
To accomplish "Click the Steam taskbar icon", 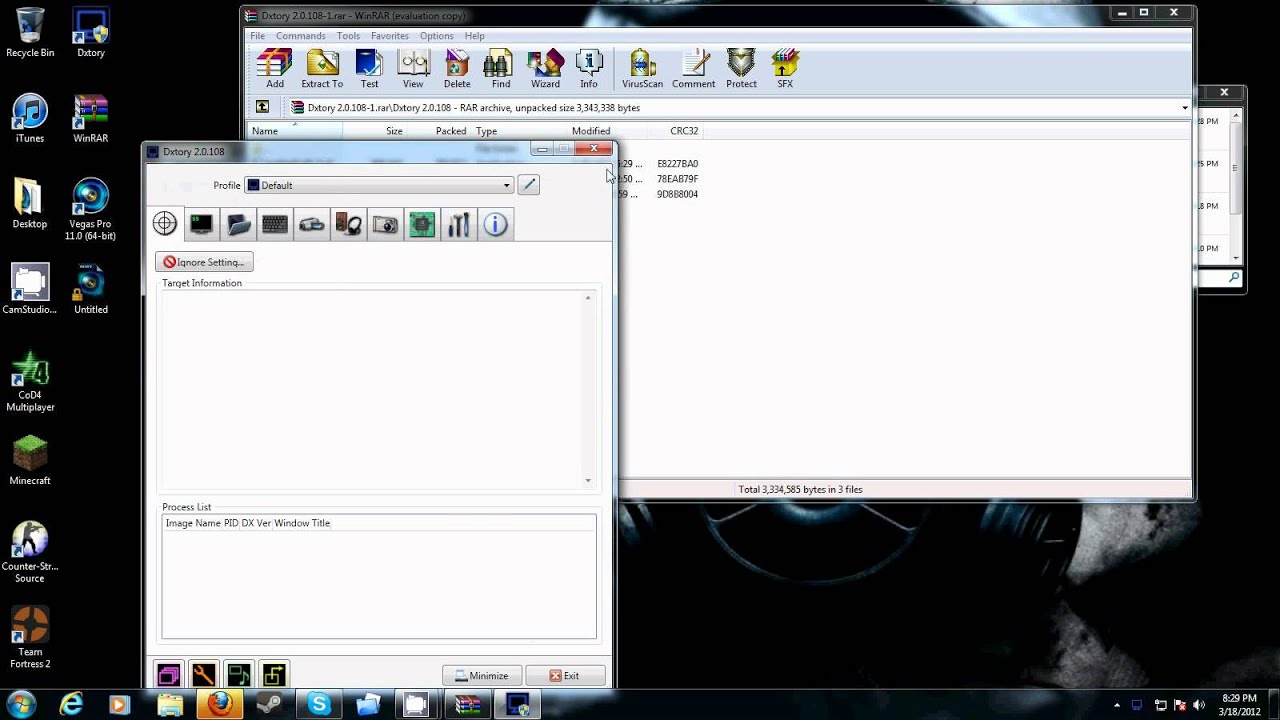I will 268,704.
